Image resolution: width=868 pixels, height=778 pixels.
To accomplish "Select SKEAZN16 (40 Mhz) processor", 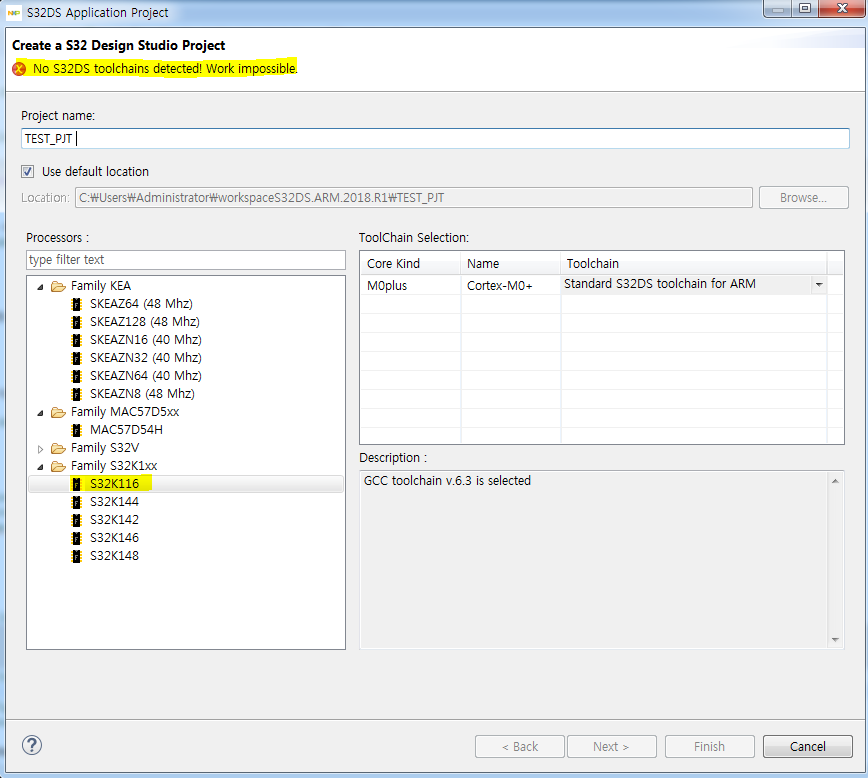I will click(x=146, y=340).
